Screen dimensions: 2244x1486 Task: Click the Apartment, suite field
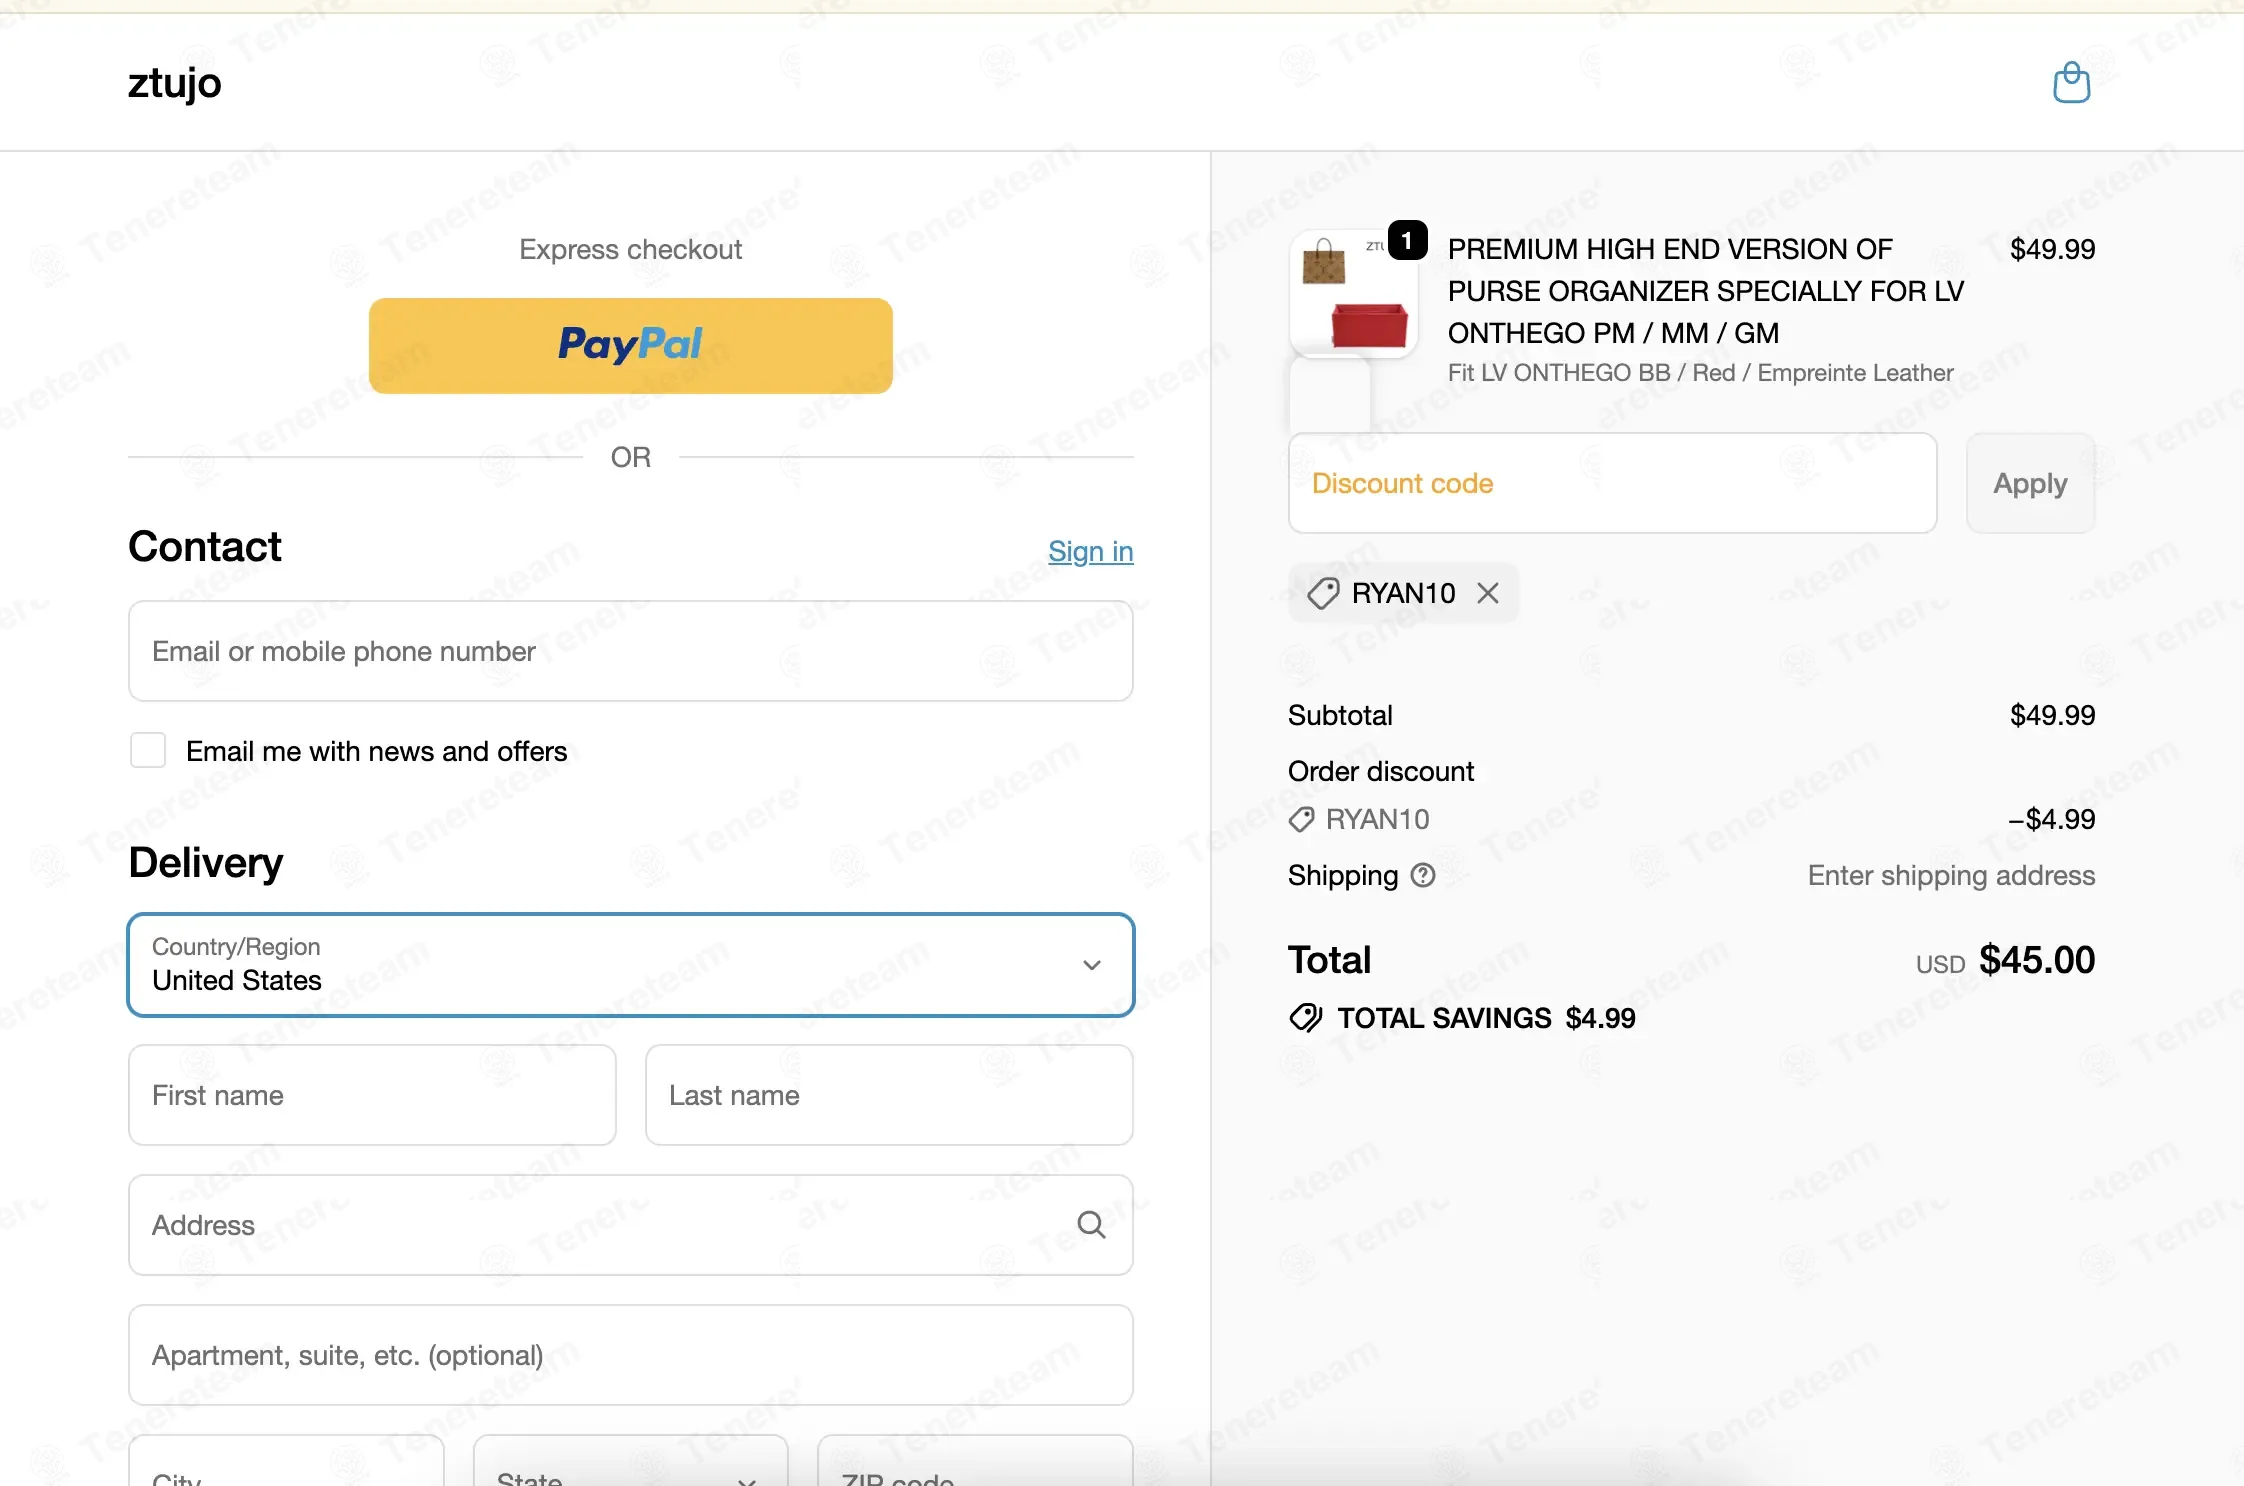click(631, 1355)
